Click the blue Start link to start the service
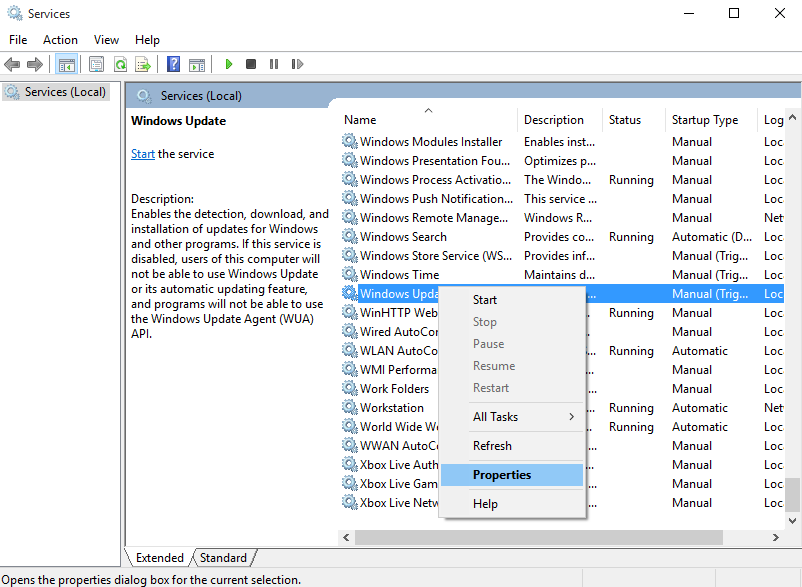Image resolution: width=802 pixels, height=587 pixels. click(143, 154)
